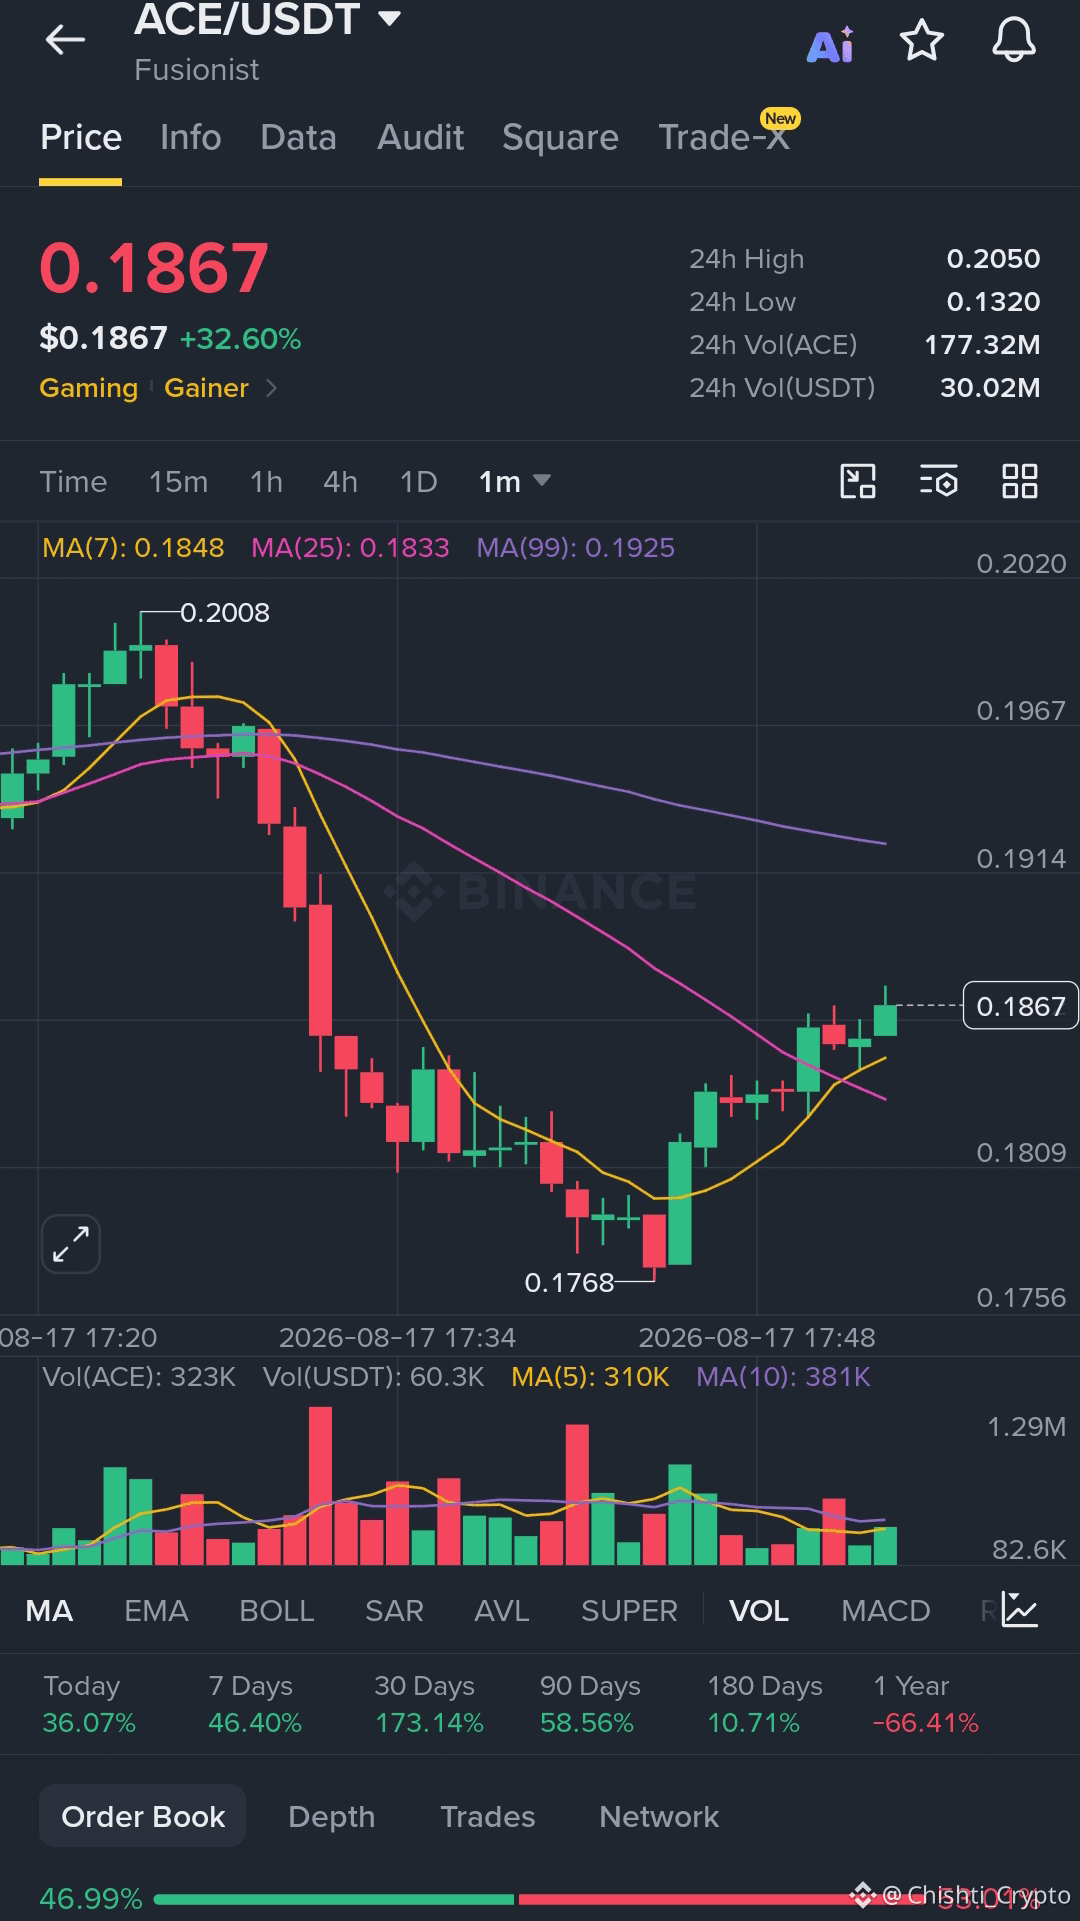Open the 1m interval dropdown
This screenshot has height=1921, width=1080.
tap(514, 481)
